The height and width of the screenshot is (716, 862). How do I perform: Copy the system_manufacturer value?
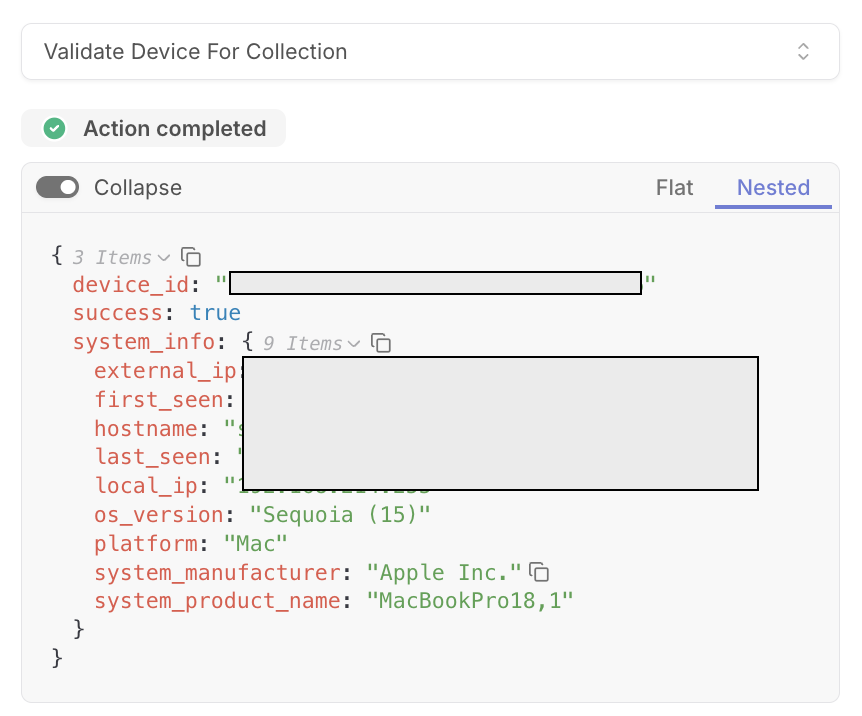[539, 572]
